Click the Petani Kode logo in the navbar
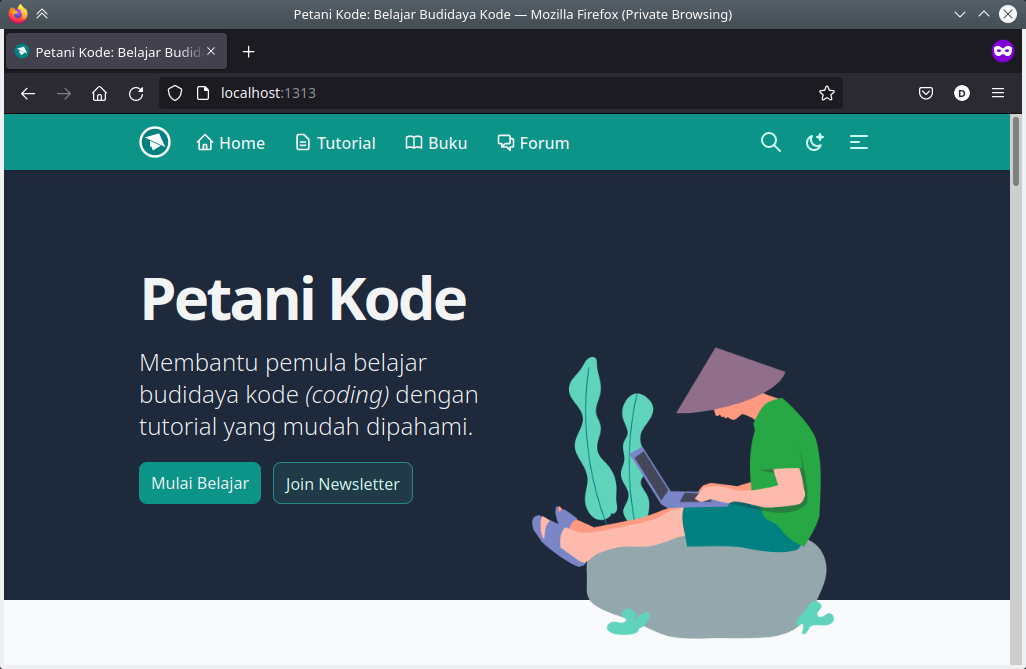 coord(155,142)
